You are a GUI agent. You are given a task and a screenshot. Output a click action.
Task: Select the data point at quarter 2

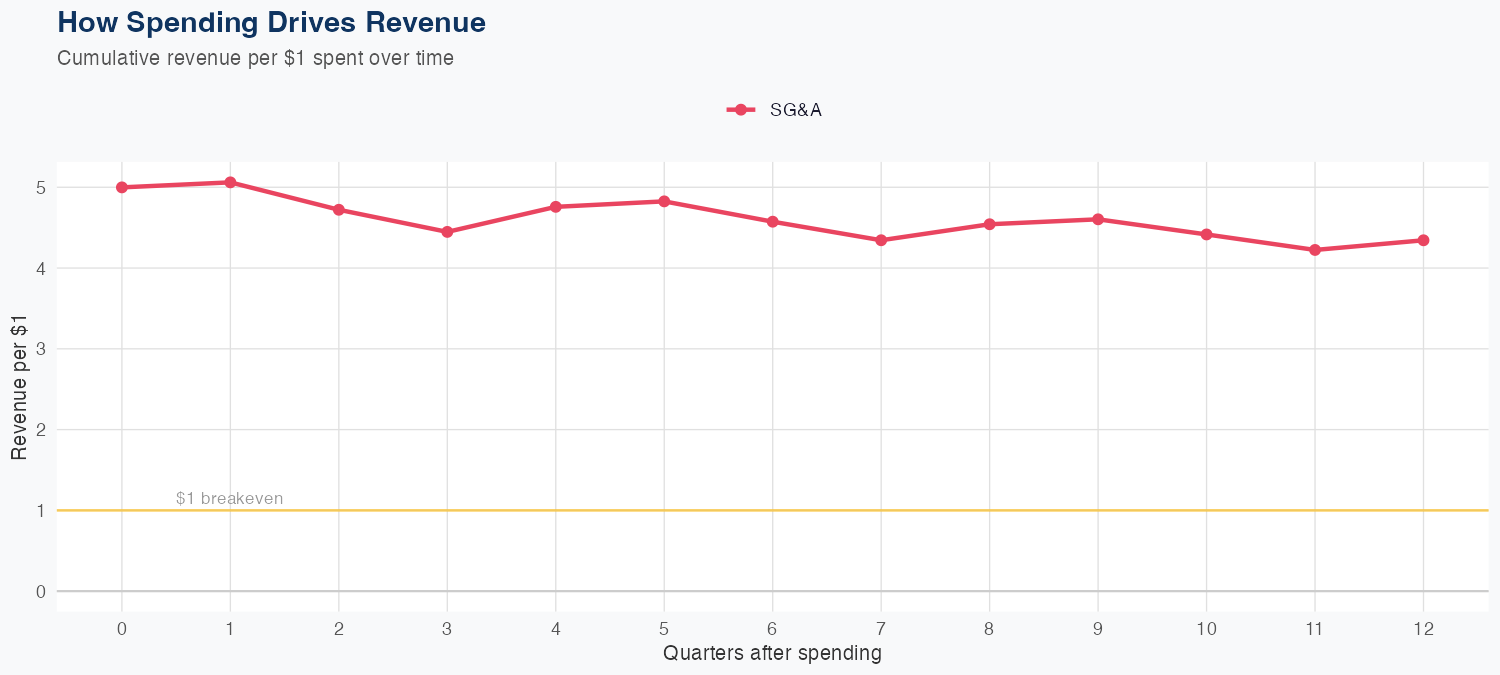339,210
